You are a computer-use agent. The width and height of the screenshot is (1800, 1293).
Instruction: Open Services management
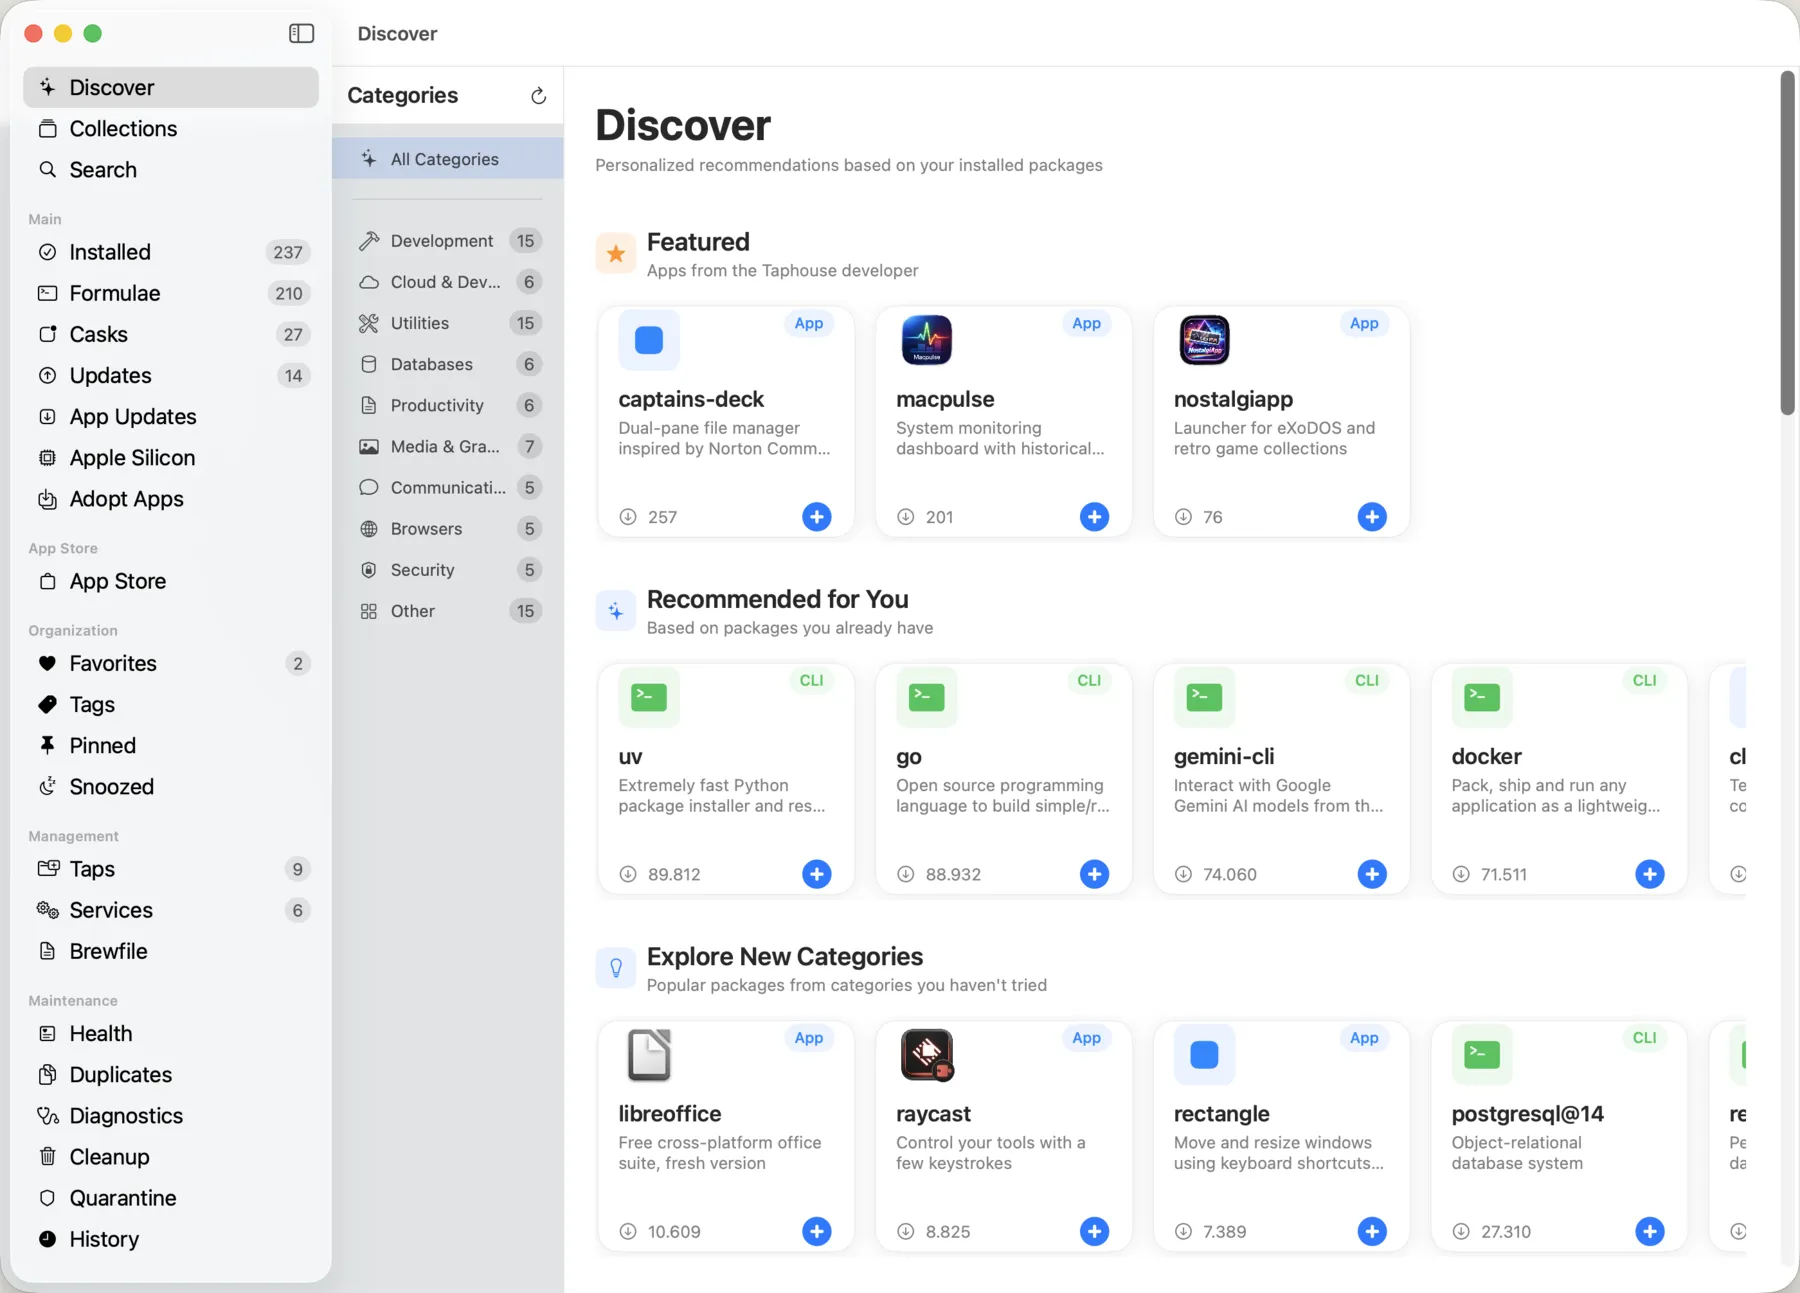pyautogui.click(x=171, y=910)
